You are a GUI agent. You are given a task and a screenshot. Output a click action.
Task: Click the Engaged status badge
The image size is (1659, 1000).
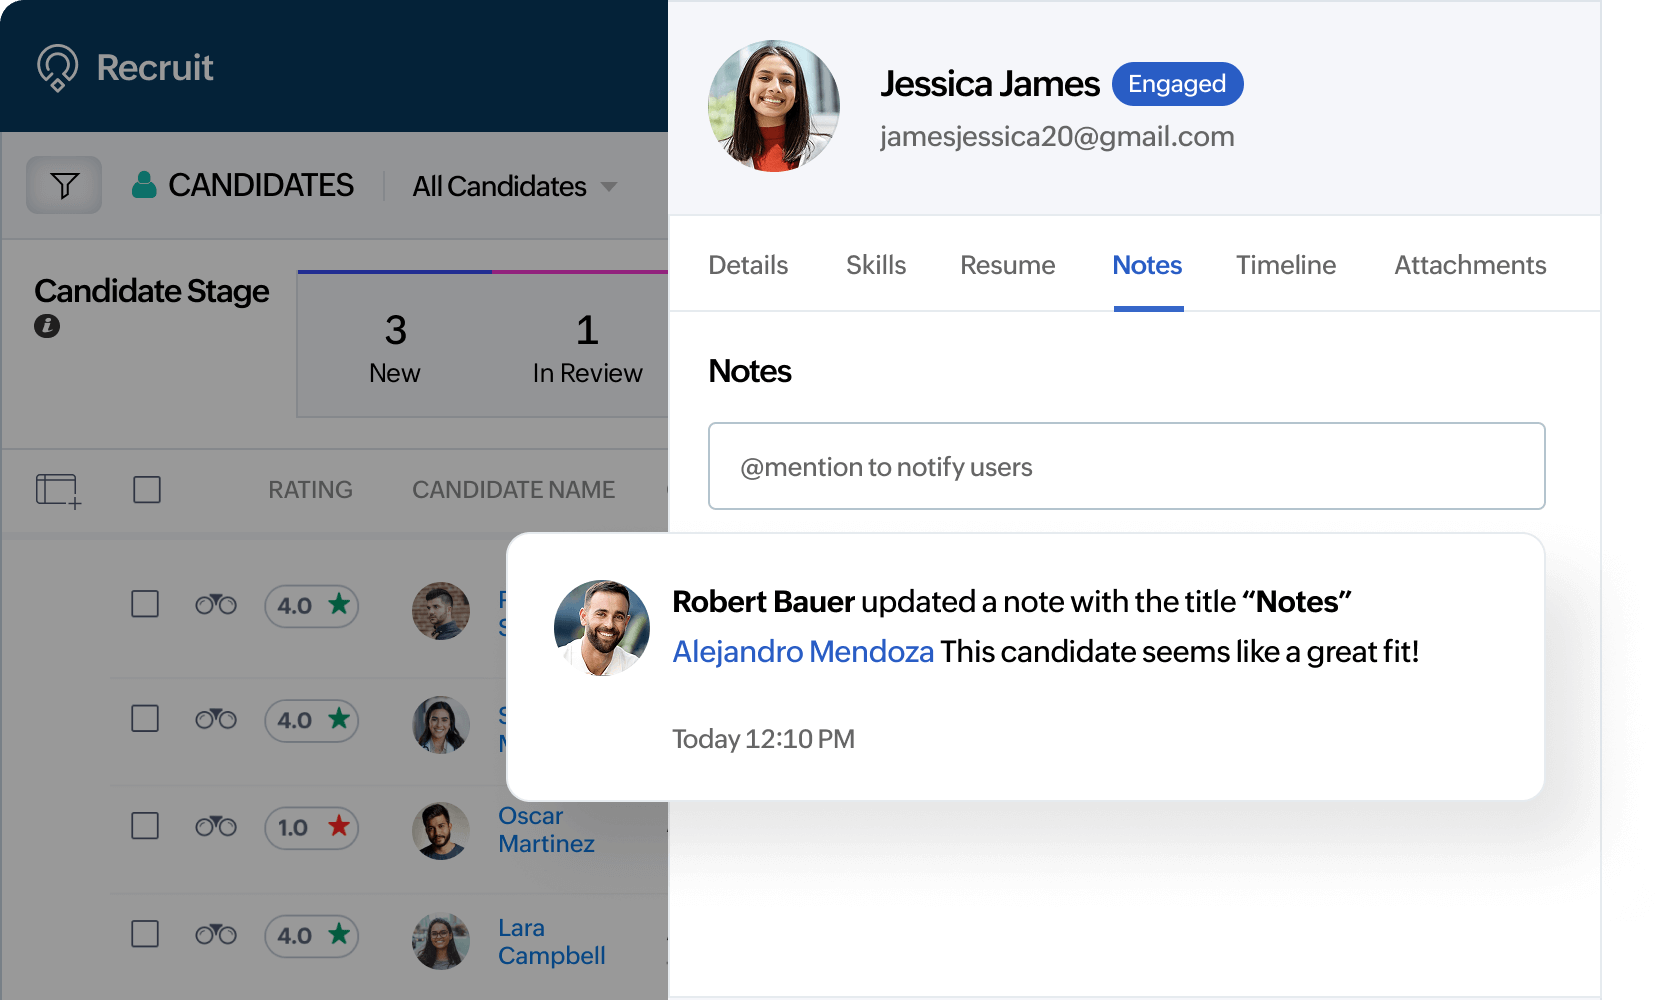coord(1177,84)
